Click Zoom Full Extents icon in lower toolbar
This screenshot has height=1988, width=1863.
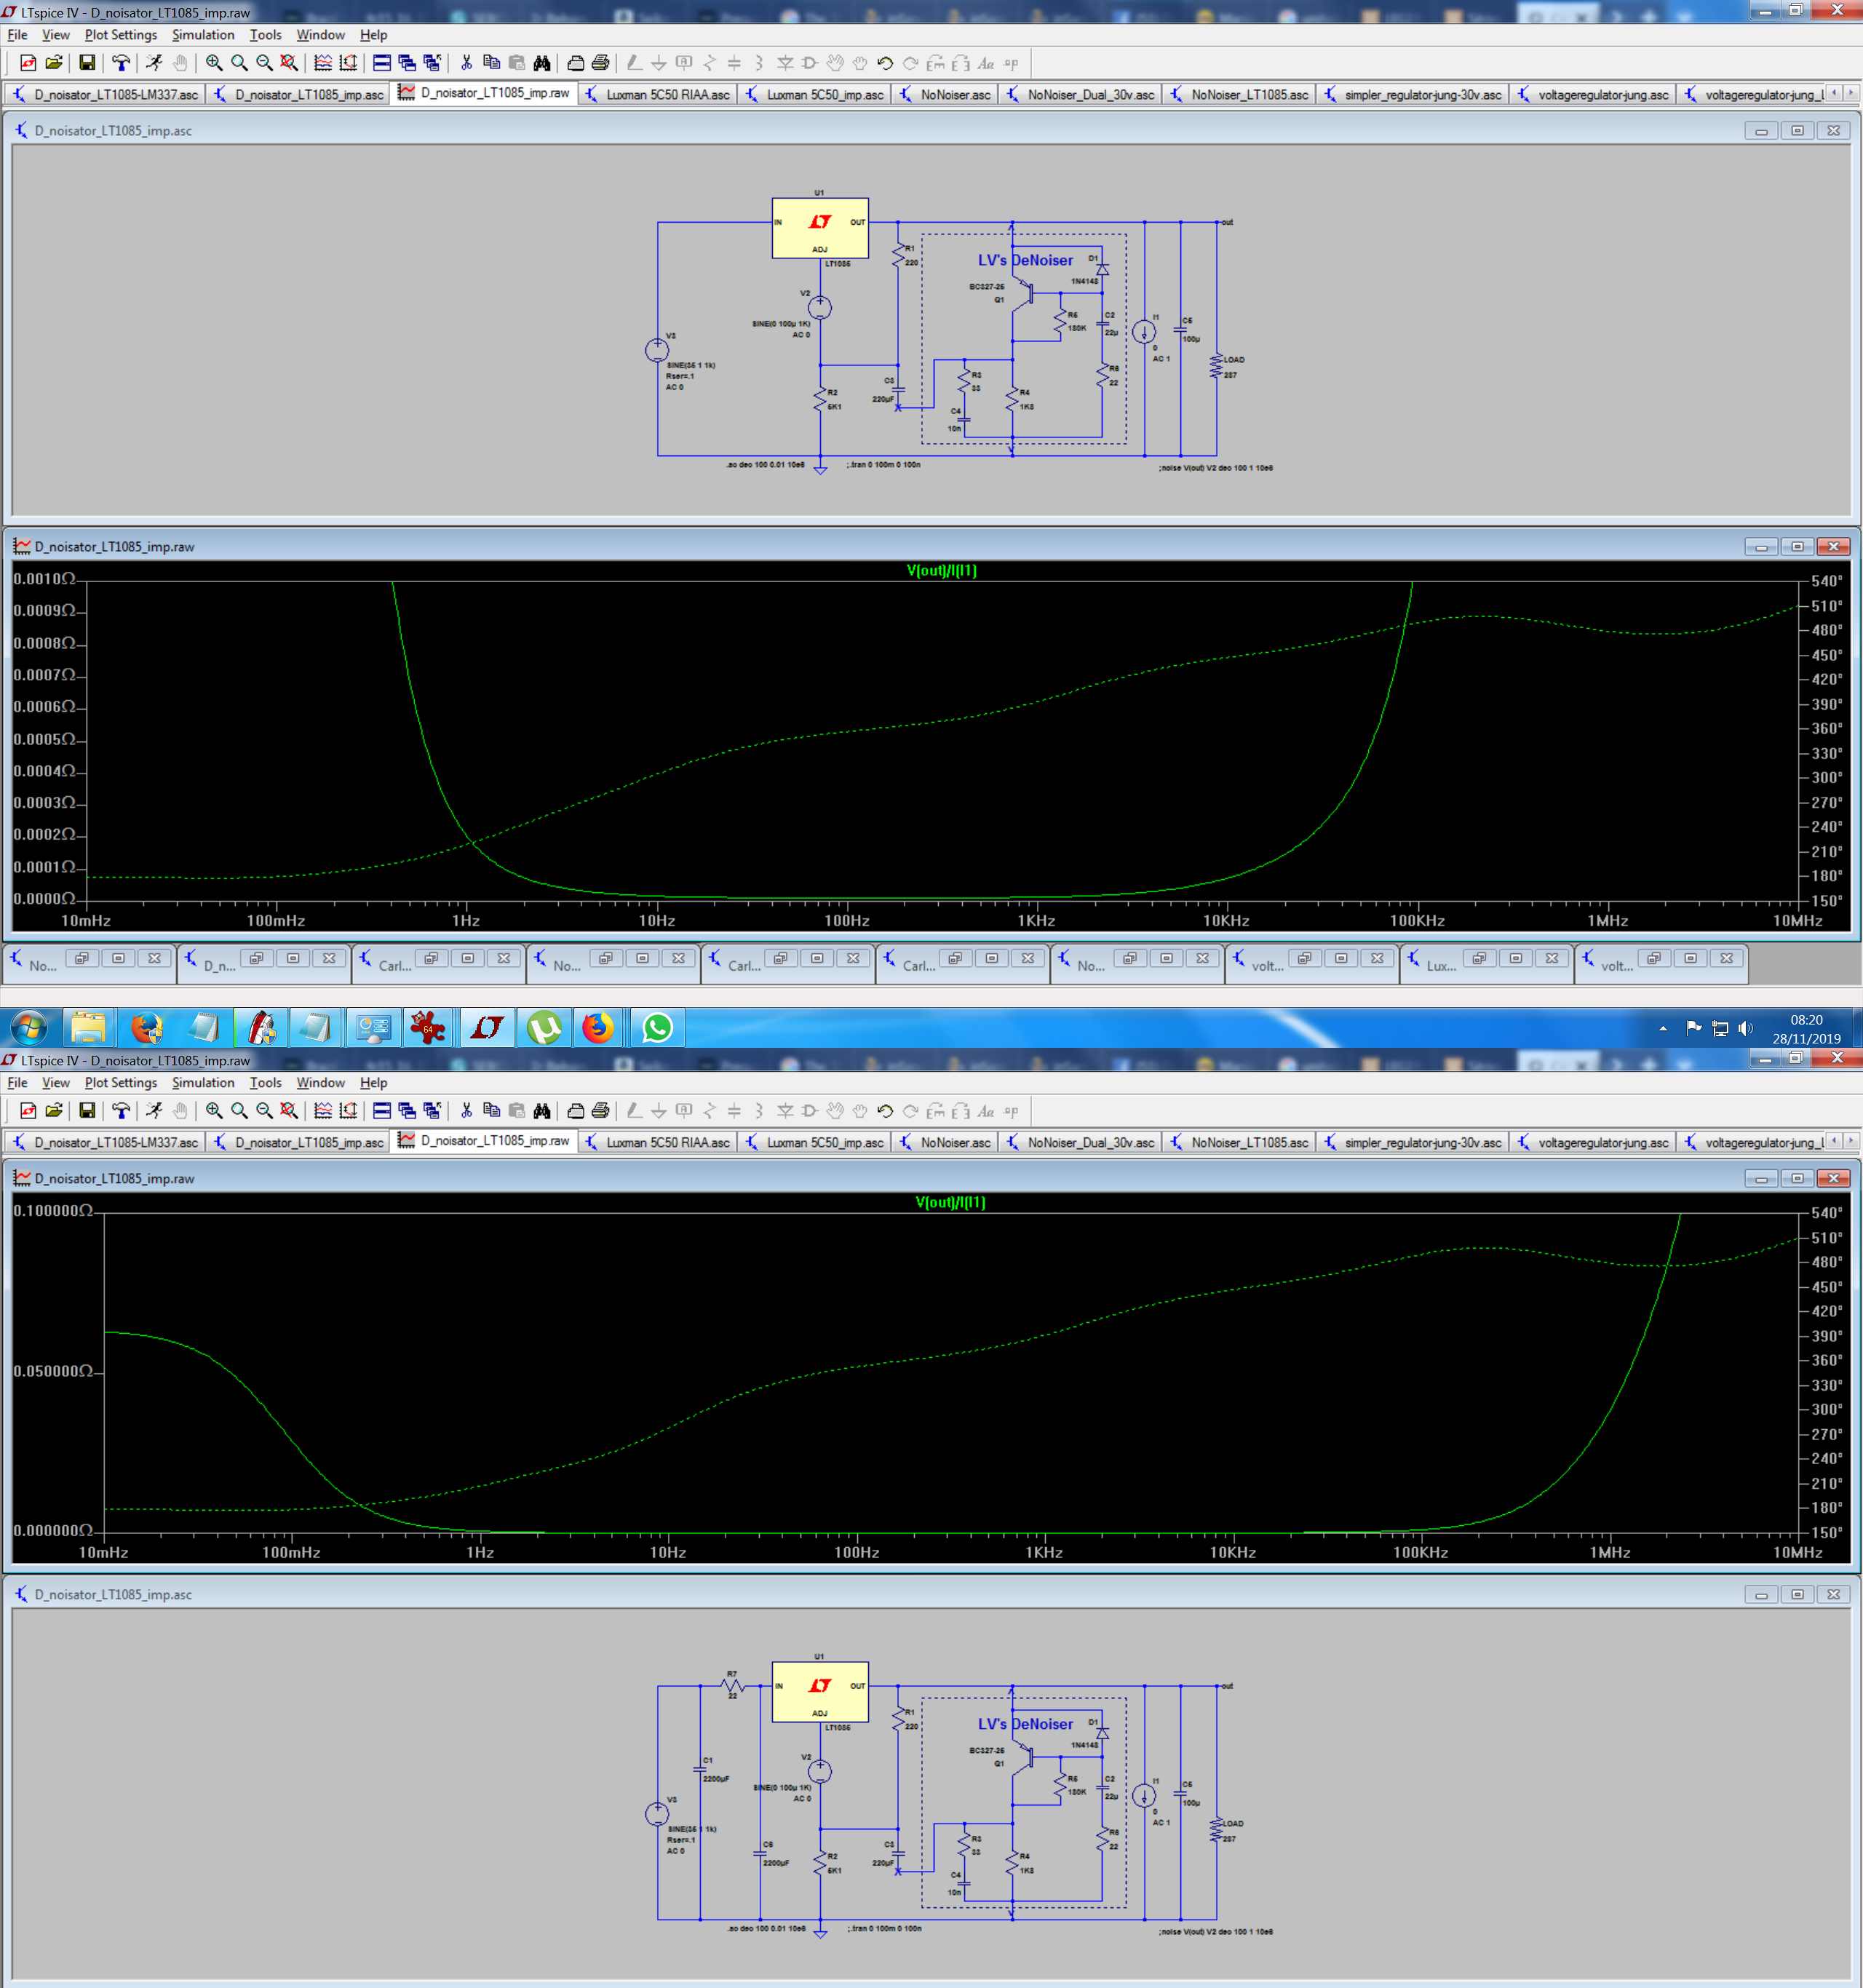click(289, 1111)
